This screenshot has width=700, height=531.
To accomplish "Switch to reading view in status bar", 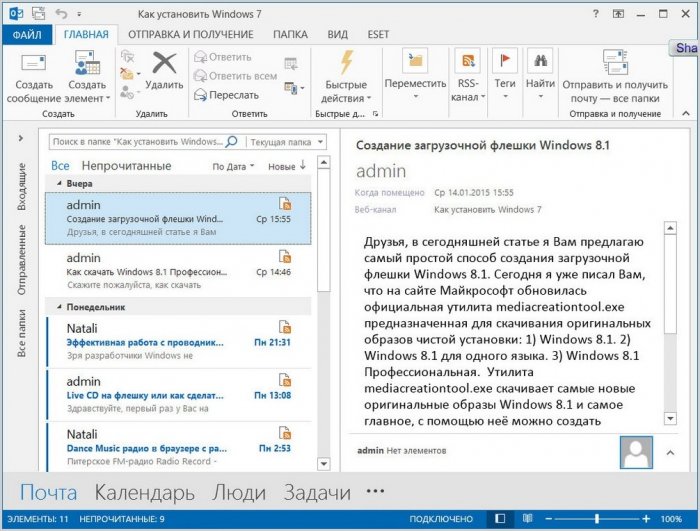I will point(528,518).
